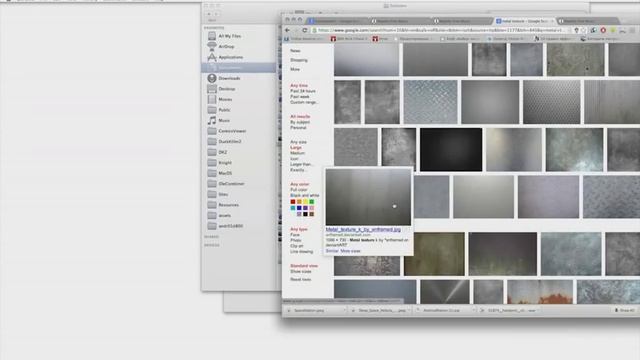Click the Chrome address bar
Image resolution: width=640 pixels, height=360 pixels.
tap(441, 30)
